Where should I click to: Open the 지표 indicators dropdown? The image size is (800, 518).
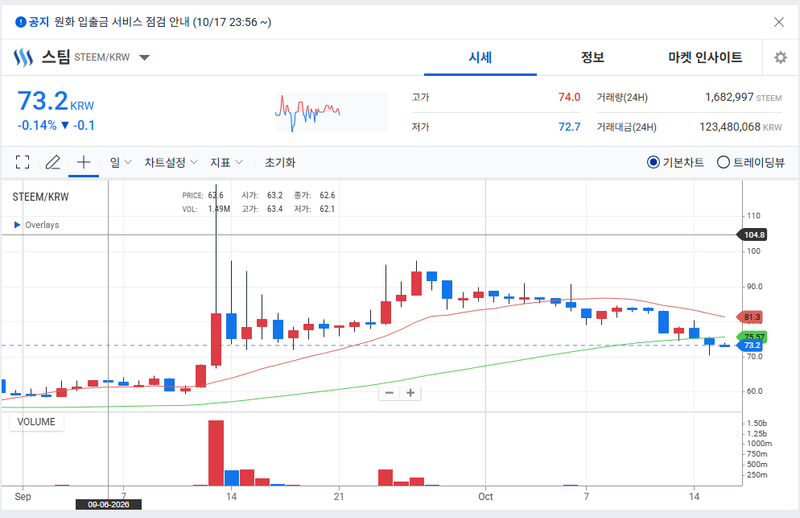[226, 162]
